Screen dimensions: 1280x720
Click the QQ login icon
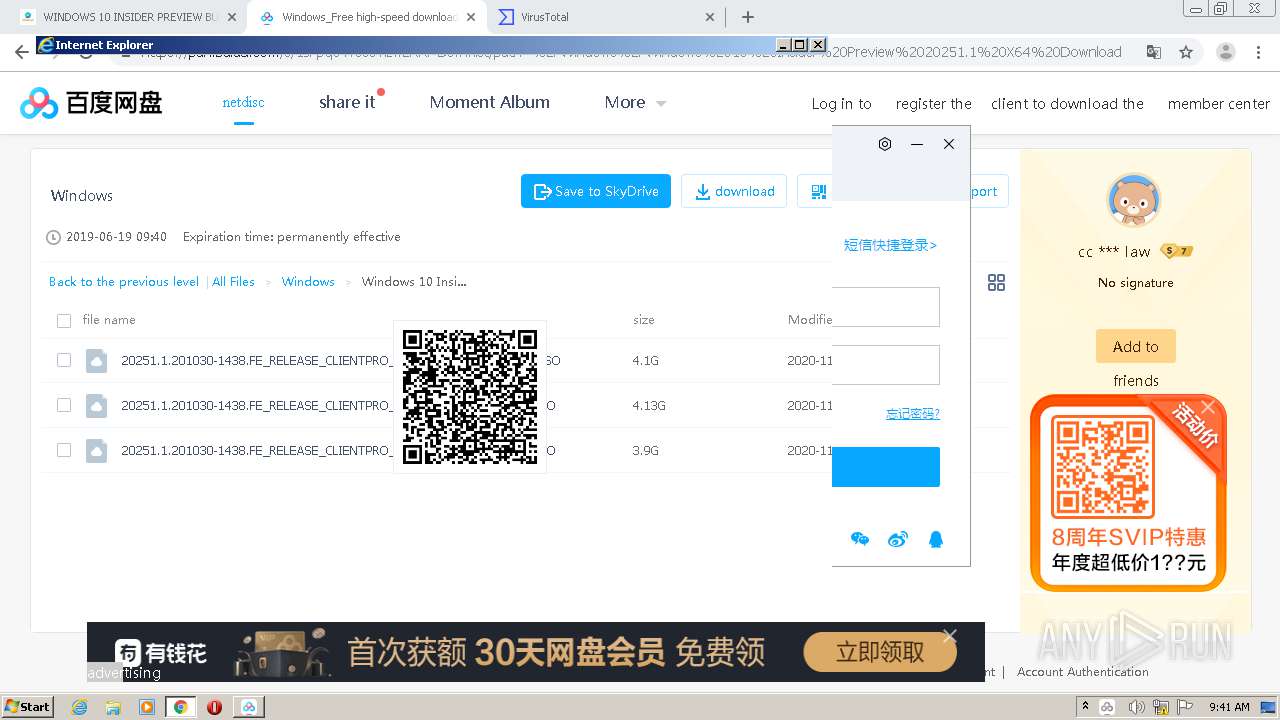point(936,540)
